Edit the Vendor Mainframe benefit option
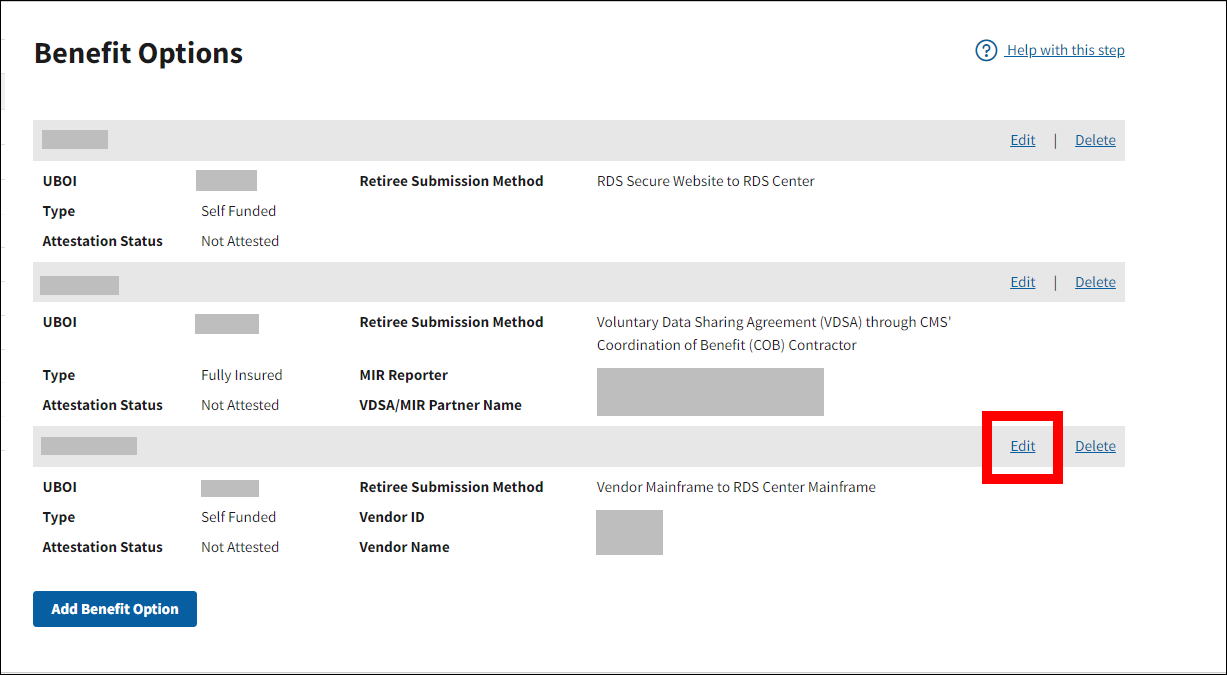The image size is (1227, 675). [1022, 446]
